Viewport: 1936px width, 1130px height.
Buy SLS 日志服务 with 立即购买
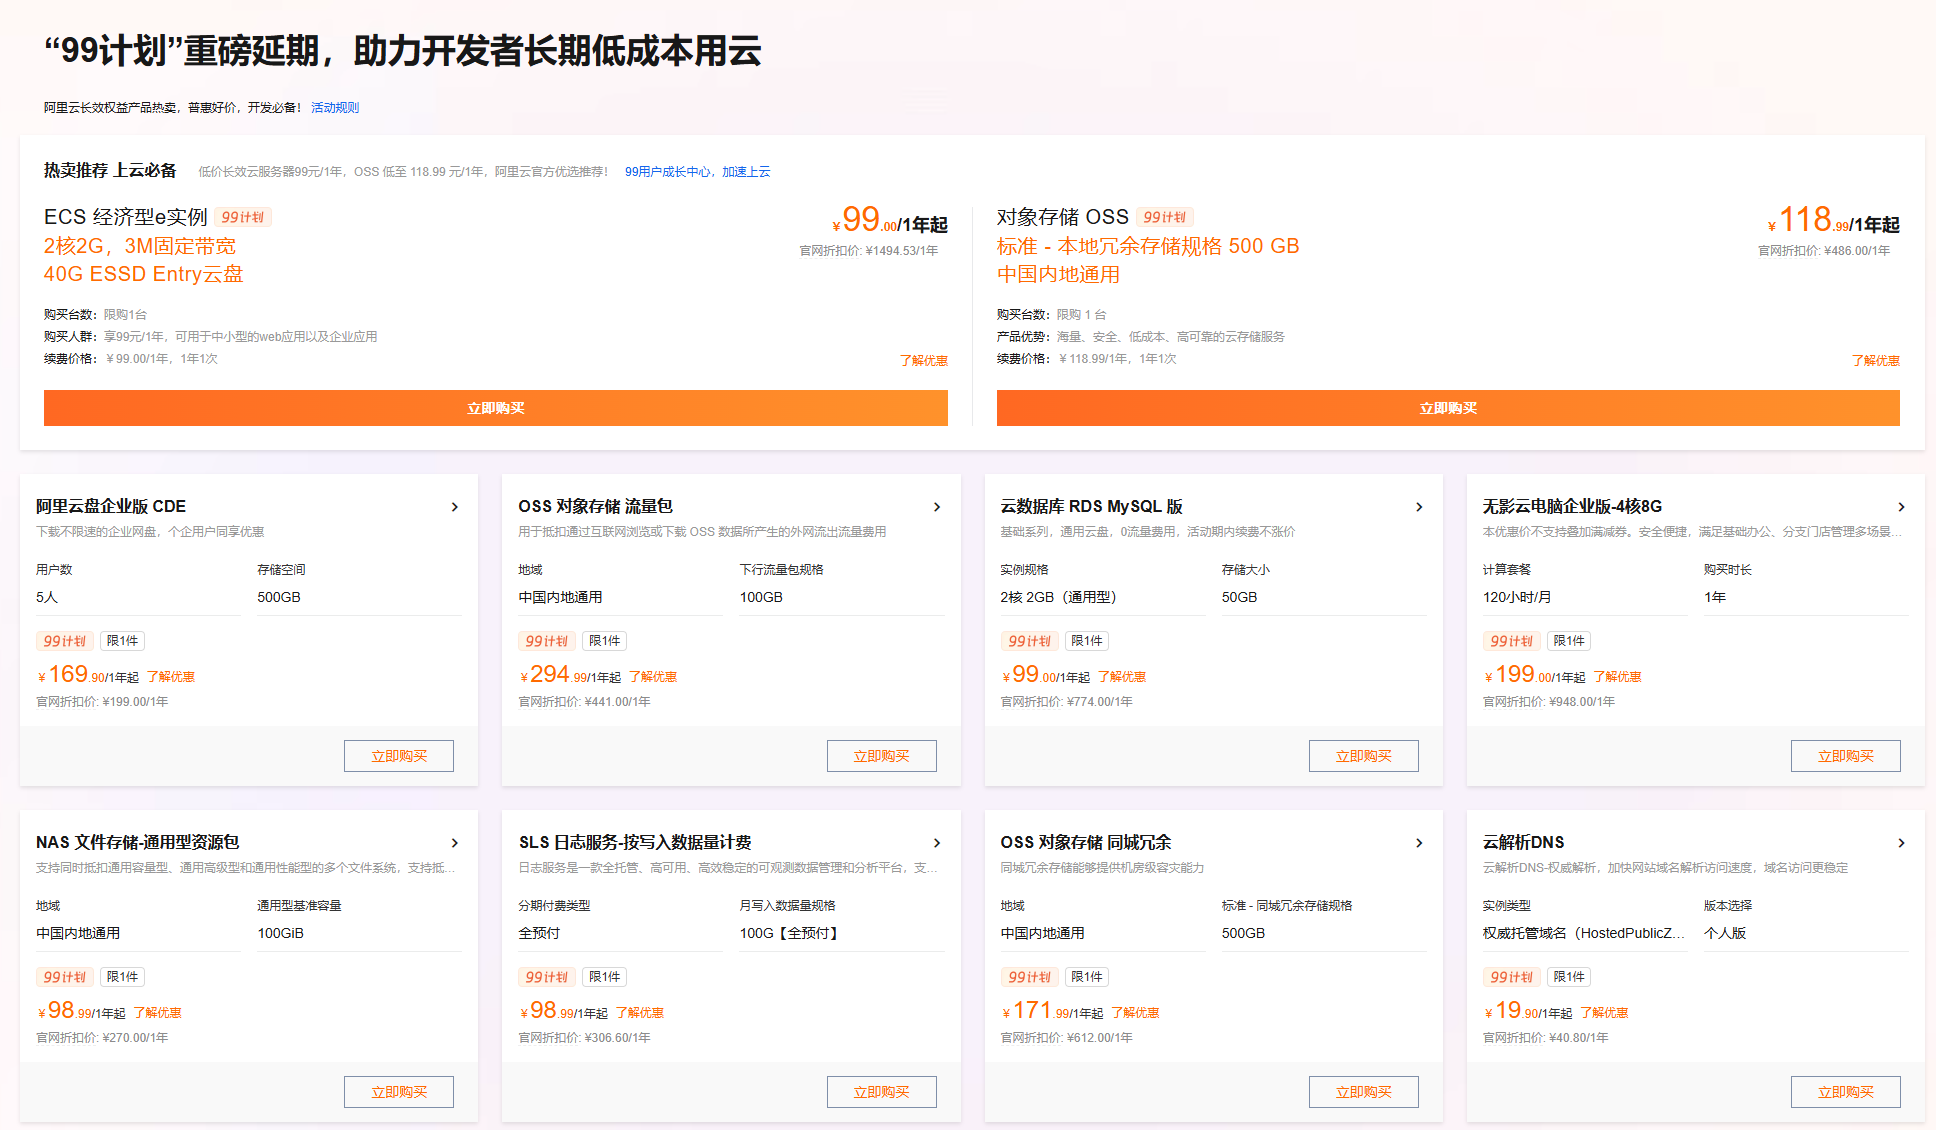point(882,1092)
